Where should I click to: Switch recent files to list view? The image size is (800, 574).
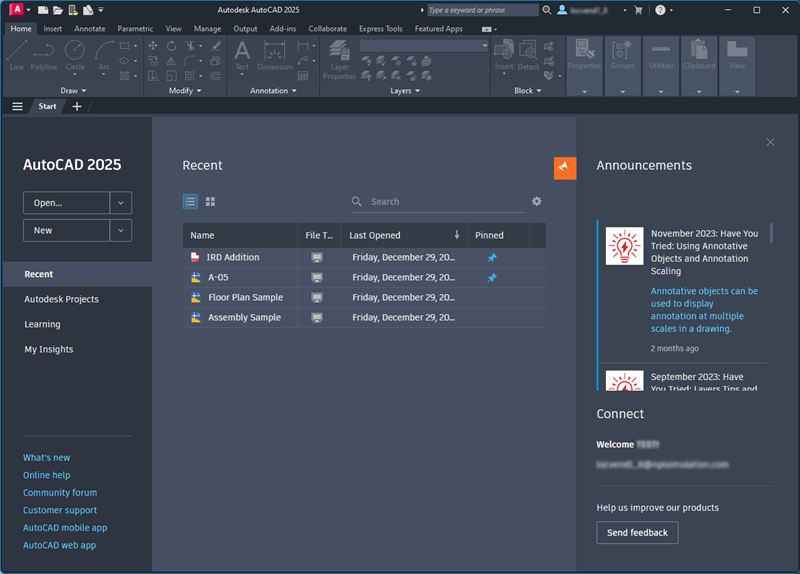190,202
